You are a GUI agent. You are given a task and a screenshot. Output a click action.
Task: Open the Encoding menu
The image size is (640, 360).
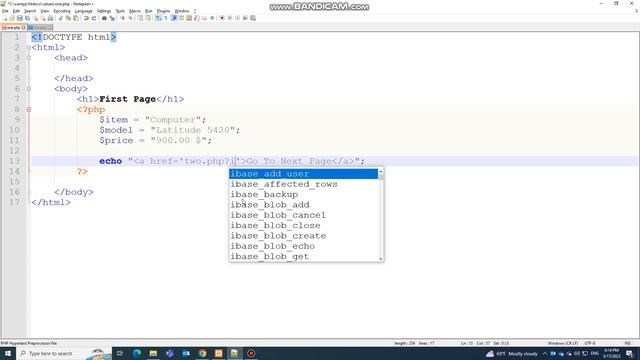click(62, 11)
